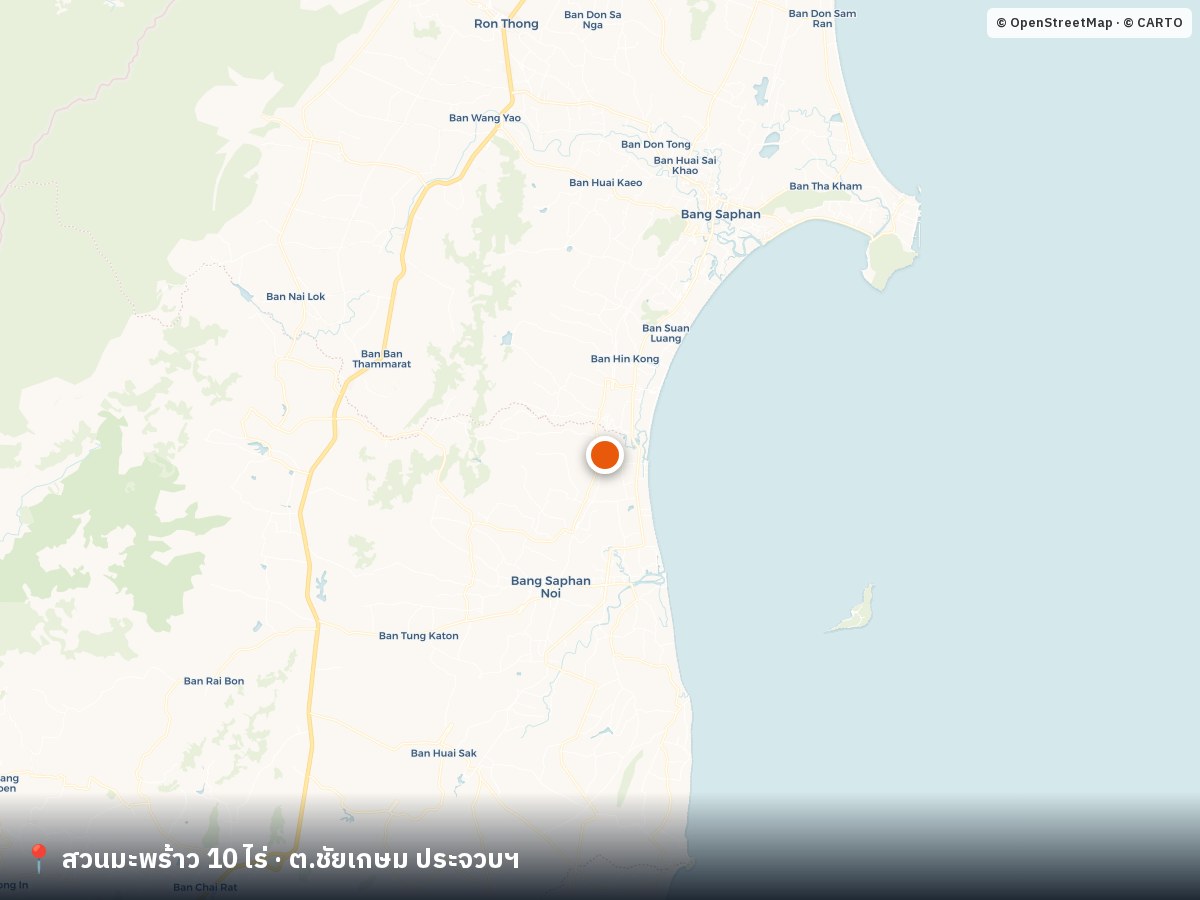Viewport: 1200px width, 900px height.
Task: Click the Bang Saphan town label
Action: [720, 214]
